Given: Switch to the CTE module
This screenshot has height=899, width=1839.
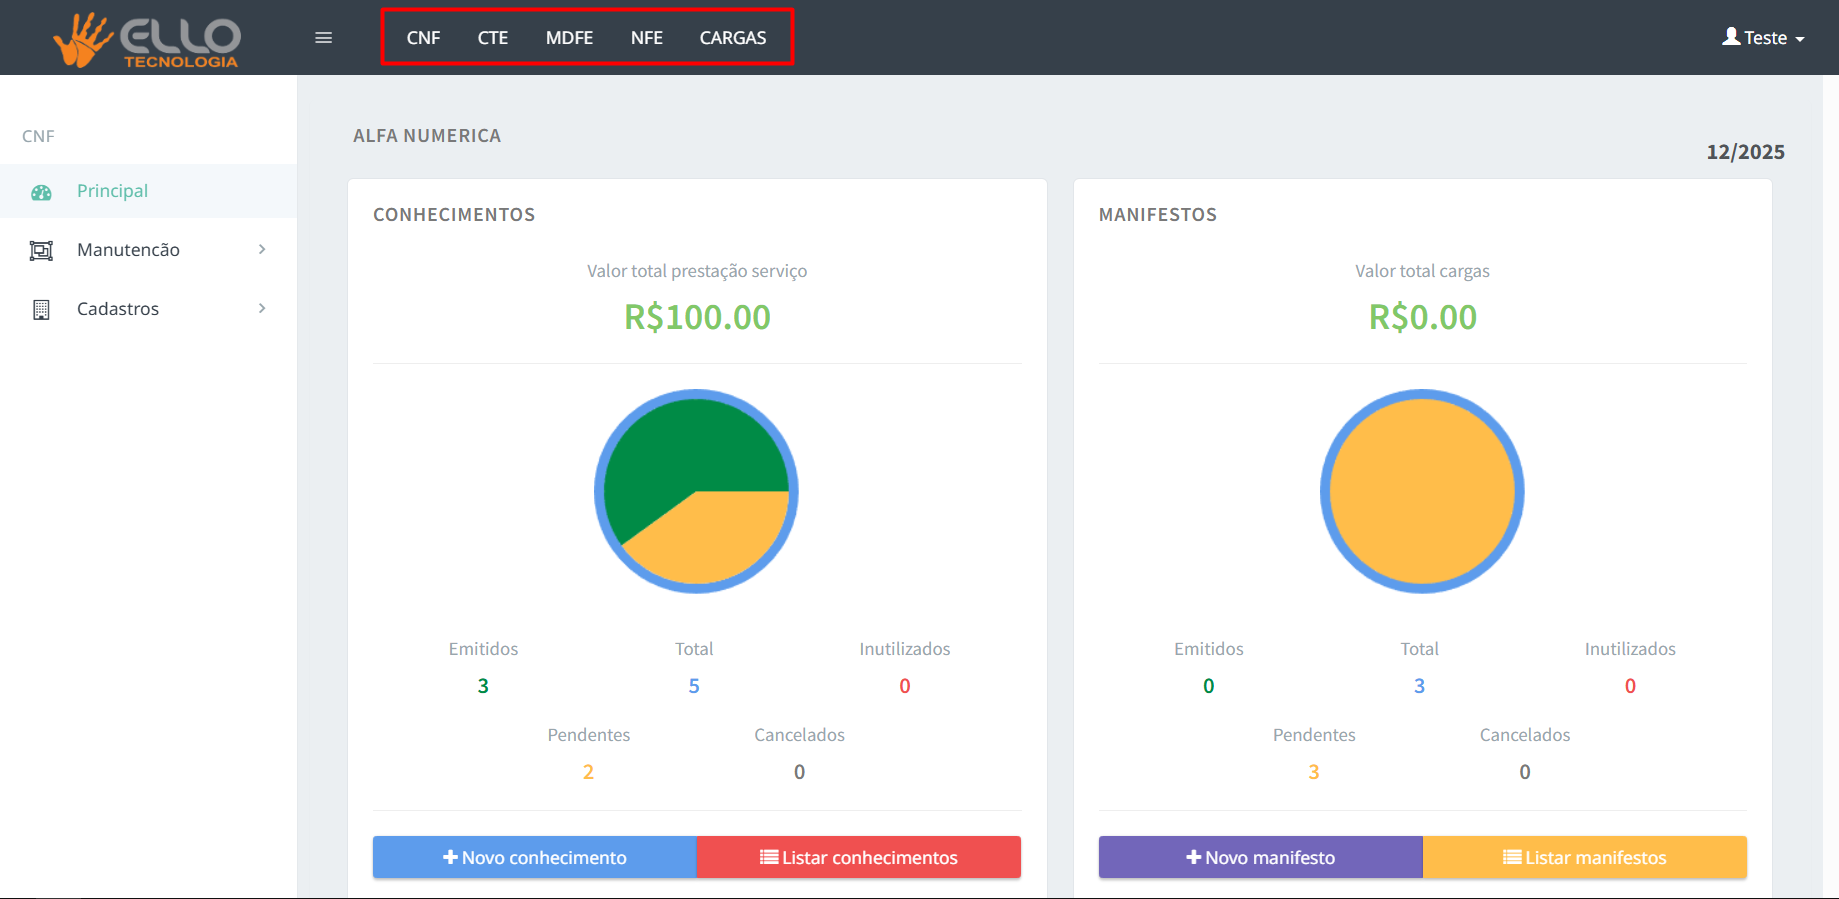Looking at the screenshot, I should pos(492,38).
